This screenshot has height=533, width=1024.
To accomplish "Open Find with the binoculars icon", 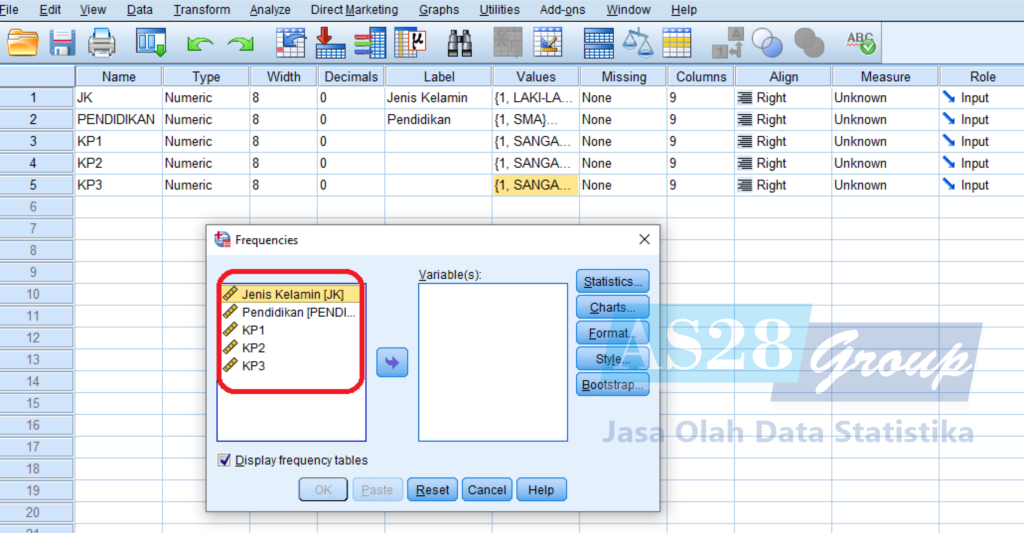I will pyautogui.click(x=459, y=43).
